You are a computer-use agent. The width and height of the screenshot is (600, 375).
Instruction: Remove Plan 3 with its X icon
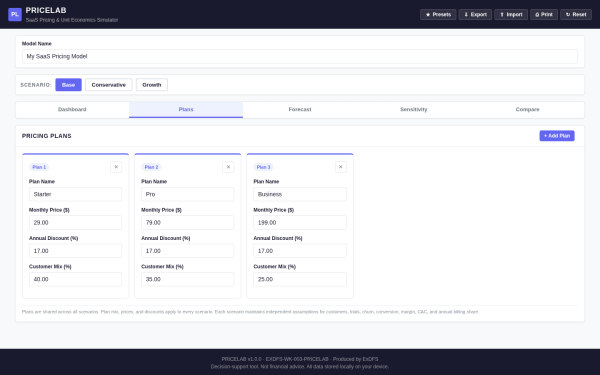341,167
